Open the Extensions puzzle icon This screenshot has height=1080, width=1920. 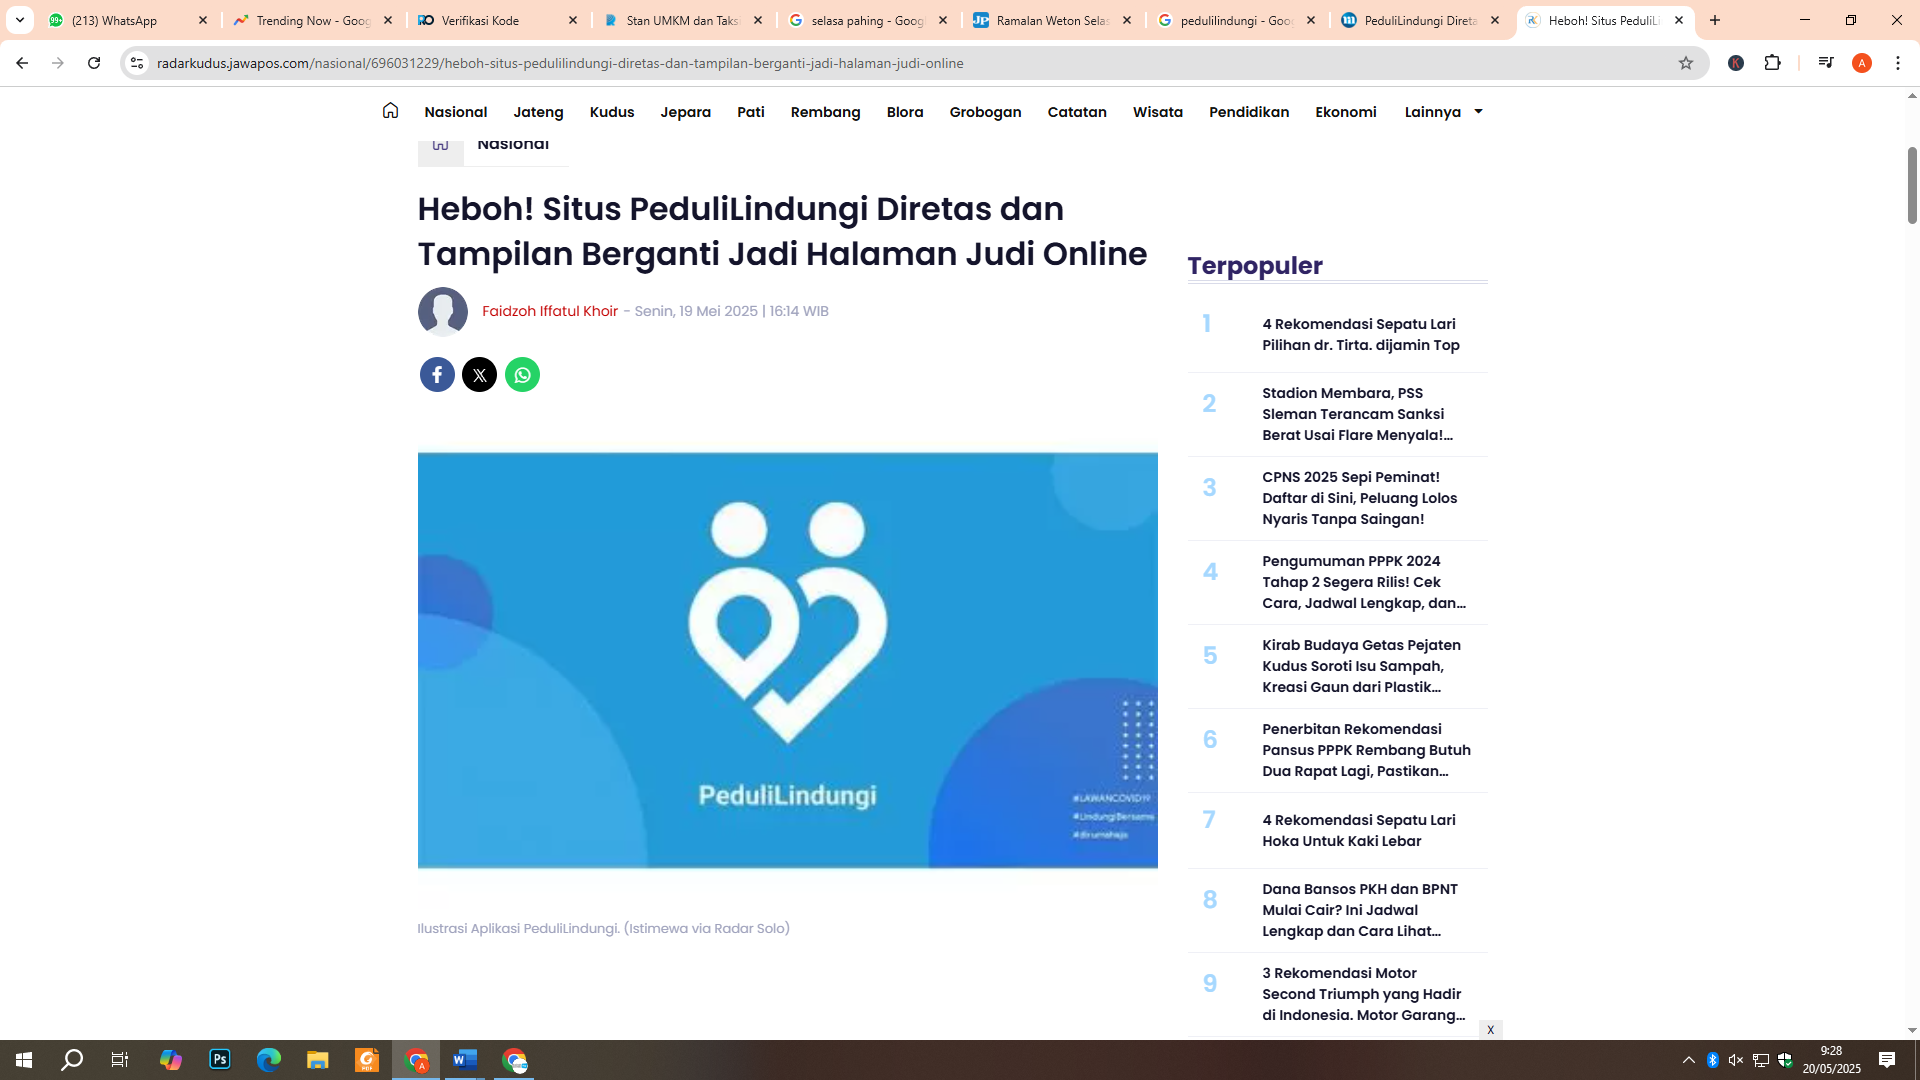1773,63
